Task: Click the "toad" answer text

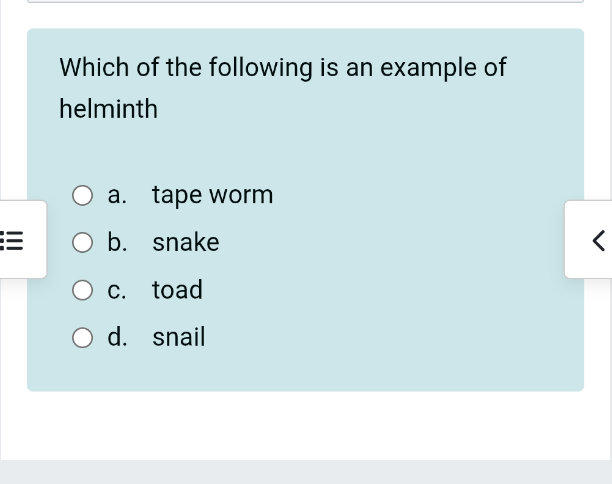Action: (177, 290)
